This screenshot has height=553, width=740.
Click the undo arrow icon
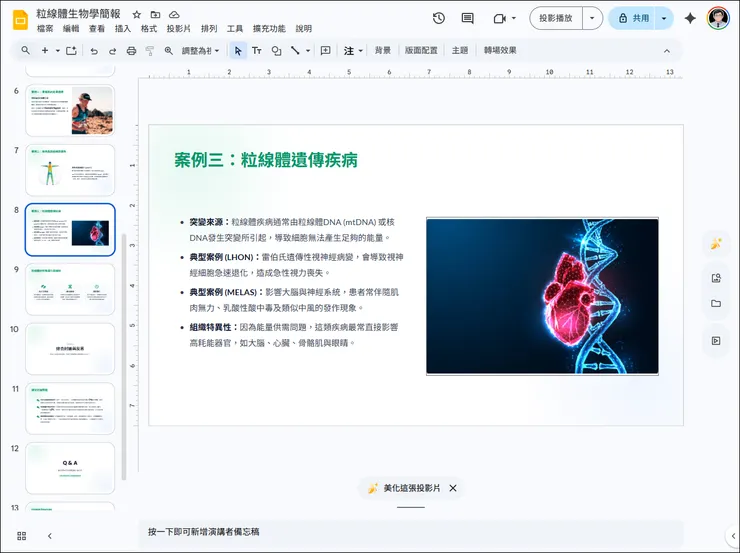coord(94,50)
